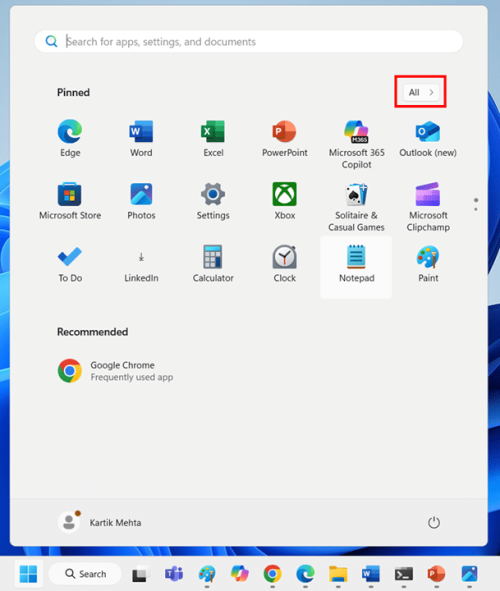
Task: Open Microsoft 365 Copilot pinned app
Action: [x=356, y=144]
